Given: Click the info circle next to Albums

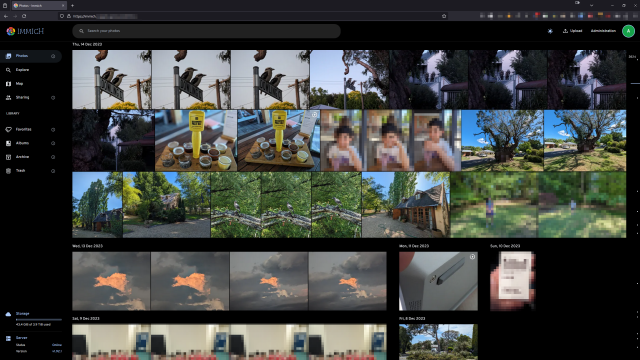Looking at the screenshot, I should point(53,143).
